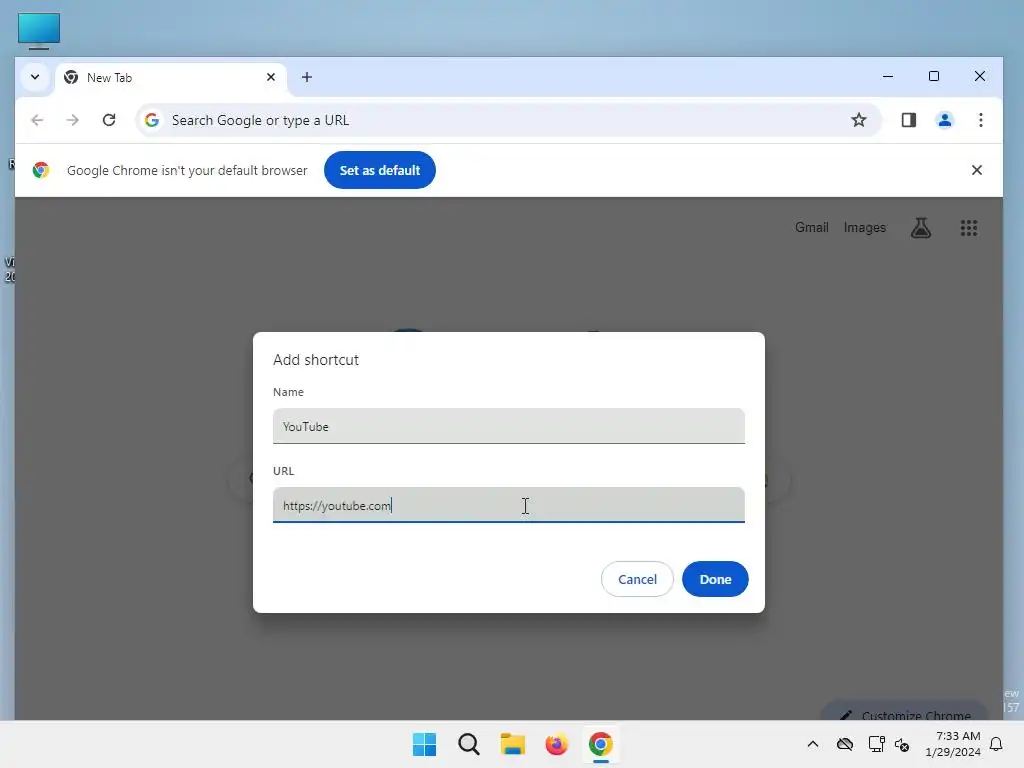
Task: Open the clock showing 7:33 AM
Action: click(x=953, y=744)
